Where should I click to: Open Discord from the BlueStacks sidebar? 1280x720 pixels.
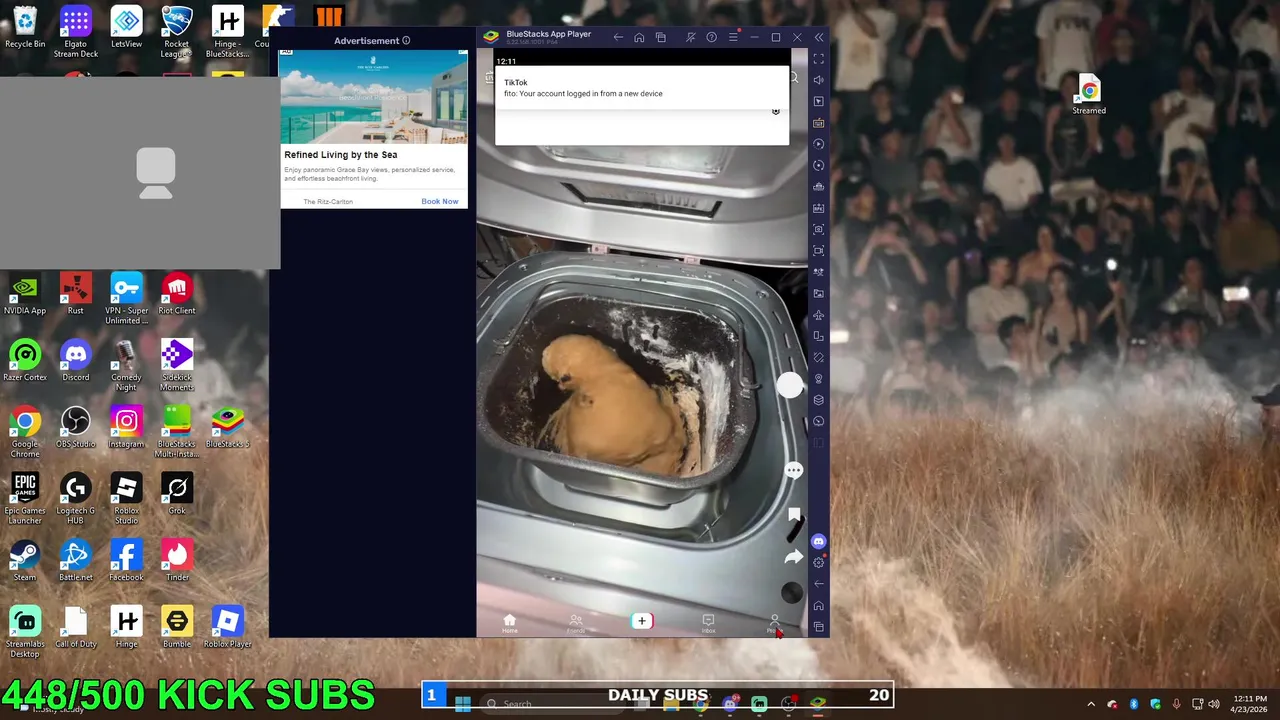[819, 541]
